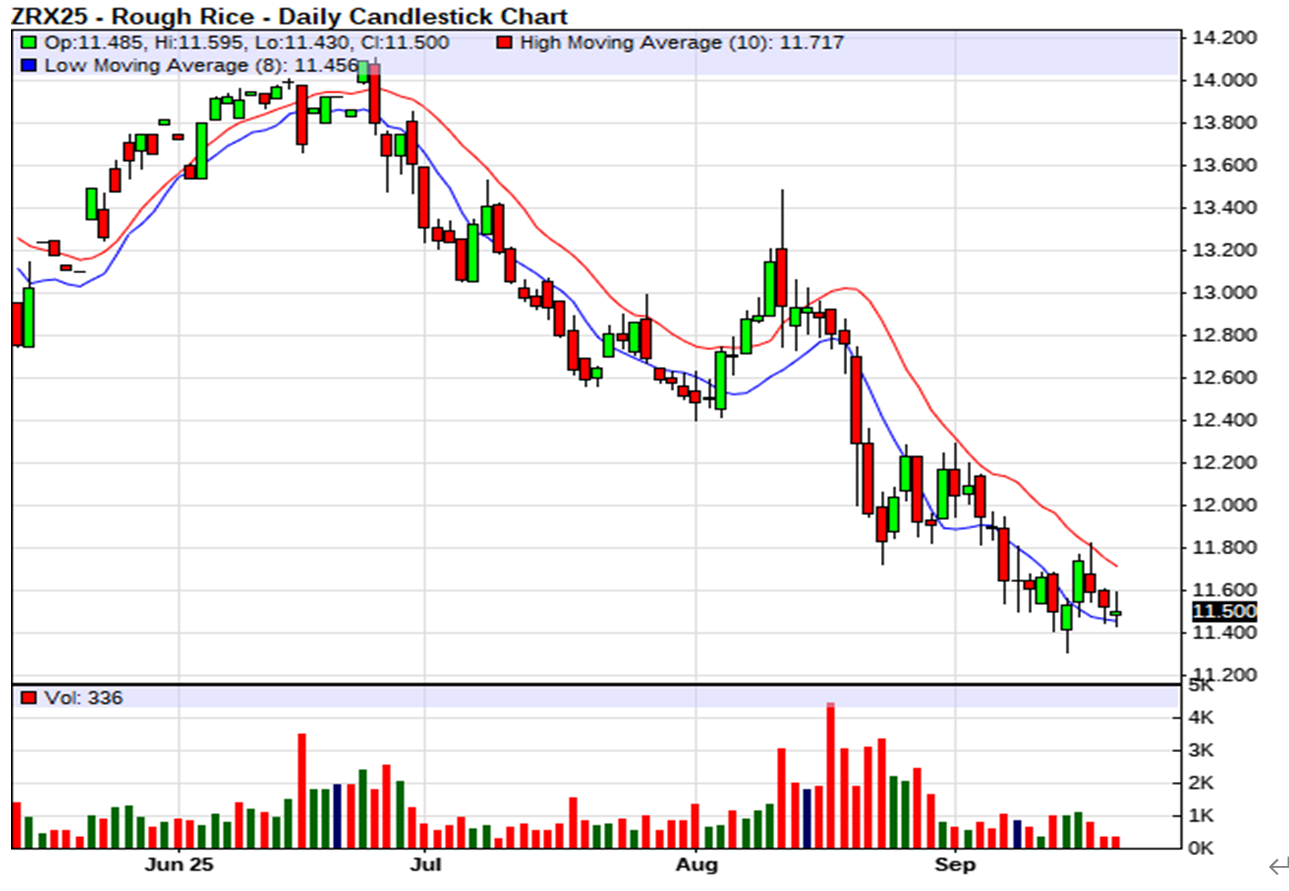The image size is (1289, 891).
Task: Select the Aug date axis label
Action: [696, 862]
